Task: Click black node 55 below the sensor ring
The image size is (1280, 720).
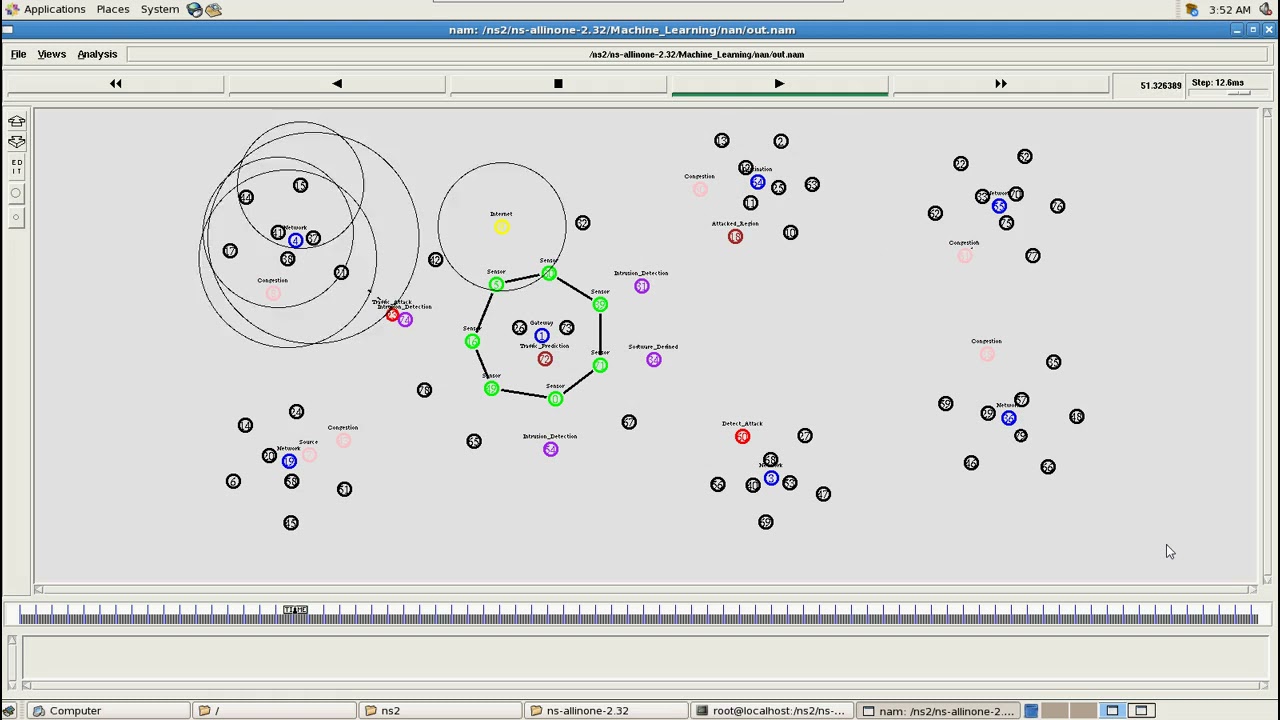Action: (x=474, y=441)
